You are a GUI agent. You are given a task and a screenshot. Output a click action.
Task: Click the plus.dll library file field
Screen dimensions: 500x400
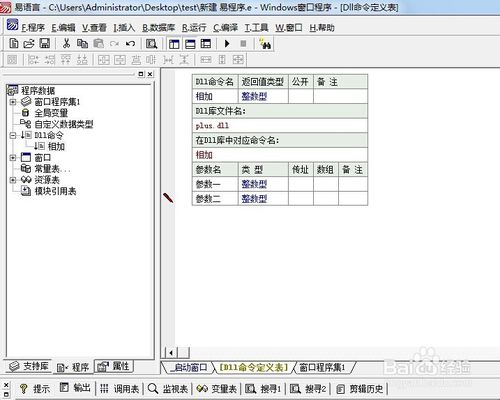[x=280, y=126]
